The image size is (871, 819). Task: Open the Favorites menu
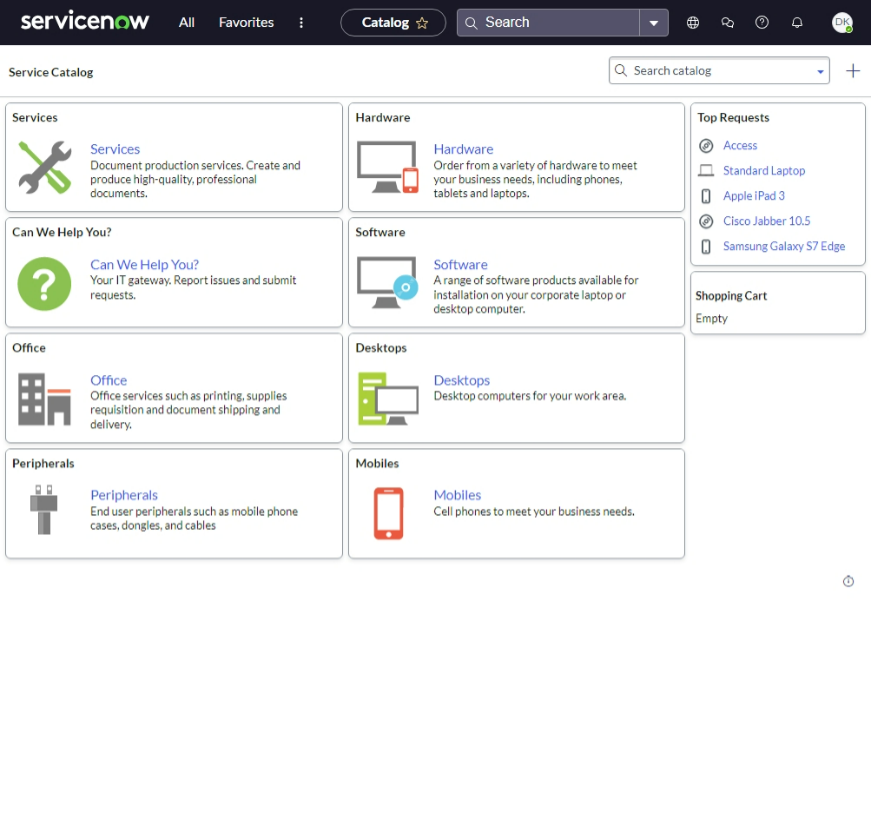point(245,22)
